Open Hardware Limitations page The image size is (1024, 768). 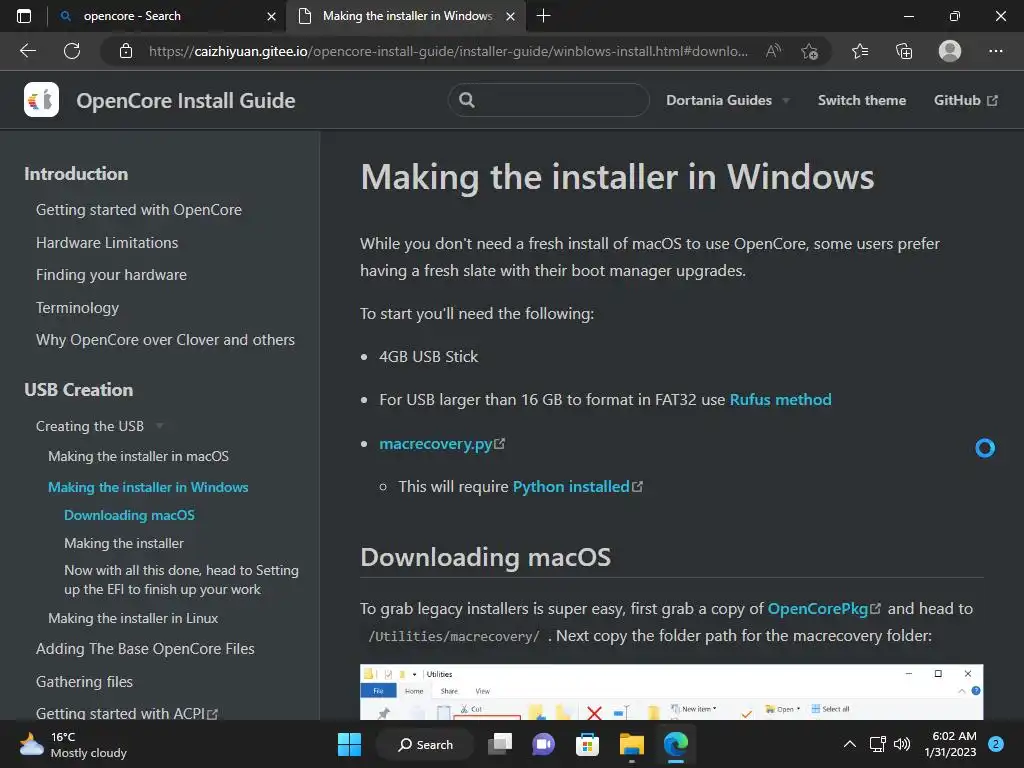coord(106,242)
